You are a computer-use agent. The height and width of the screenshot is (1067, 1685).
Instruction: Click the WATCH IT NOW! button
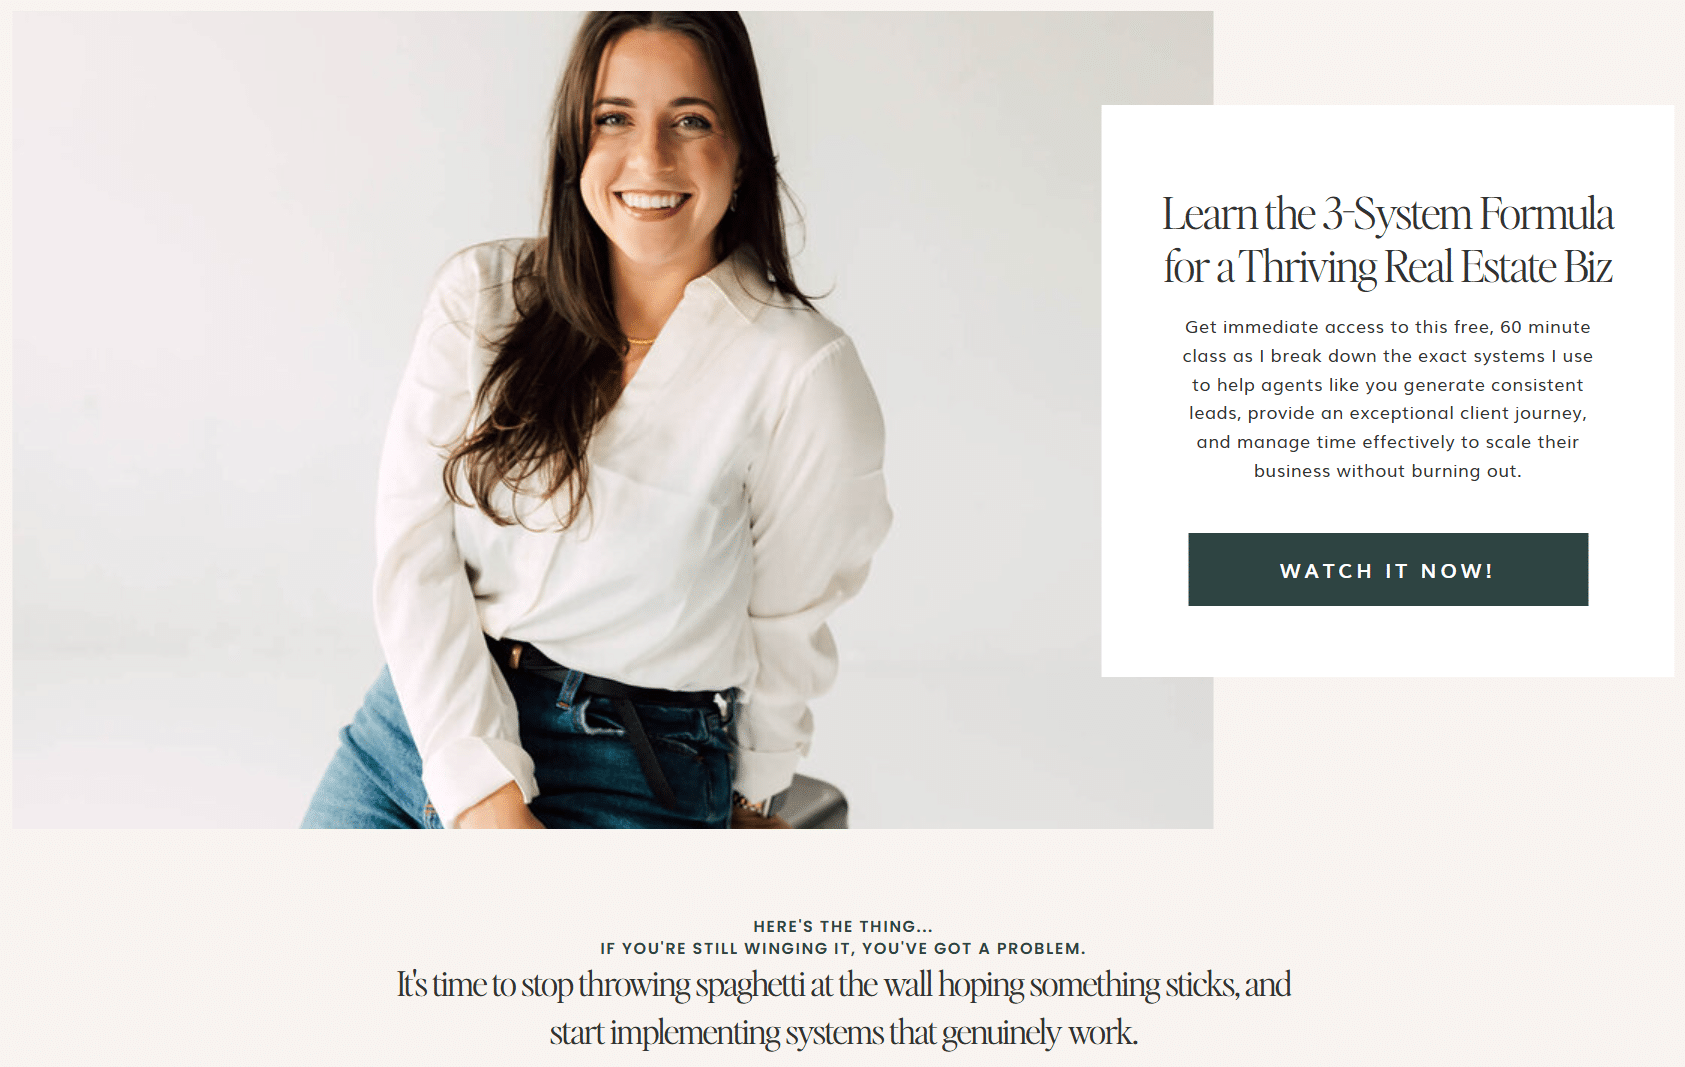tap(1387, 569)
